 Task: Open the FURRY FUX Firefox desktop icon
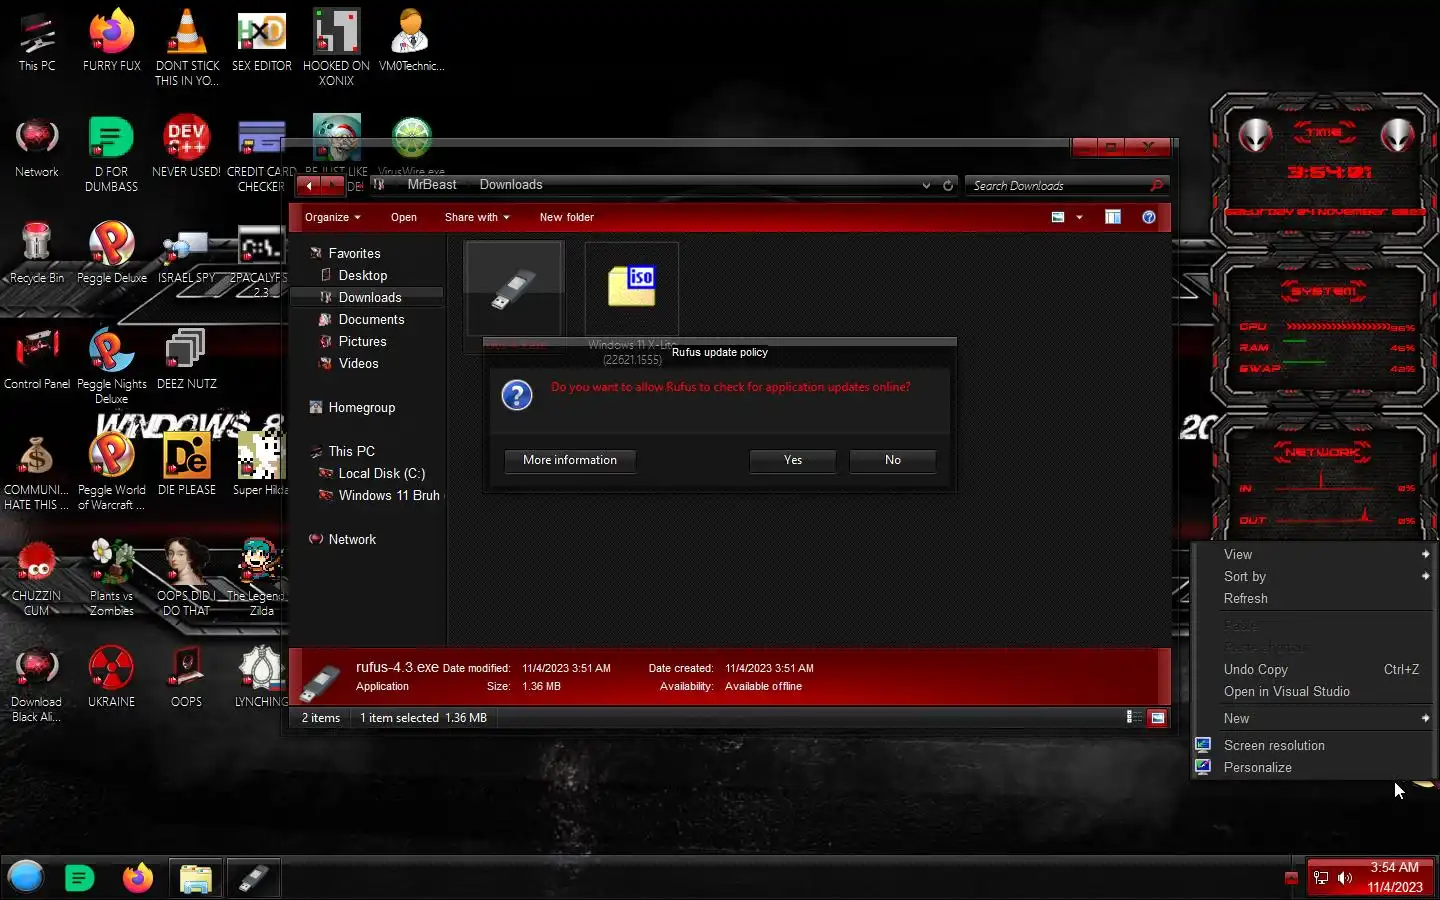click(112, 41)
